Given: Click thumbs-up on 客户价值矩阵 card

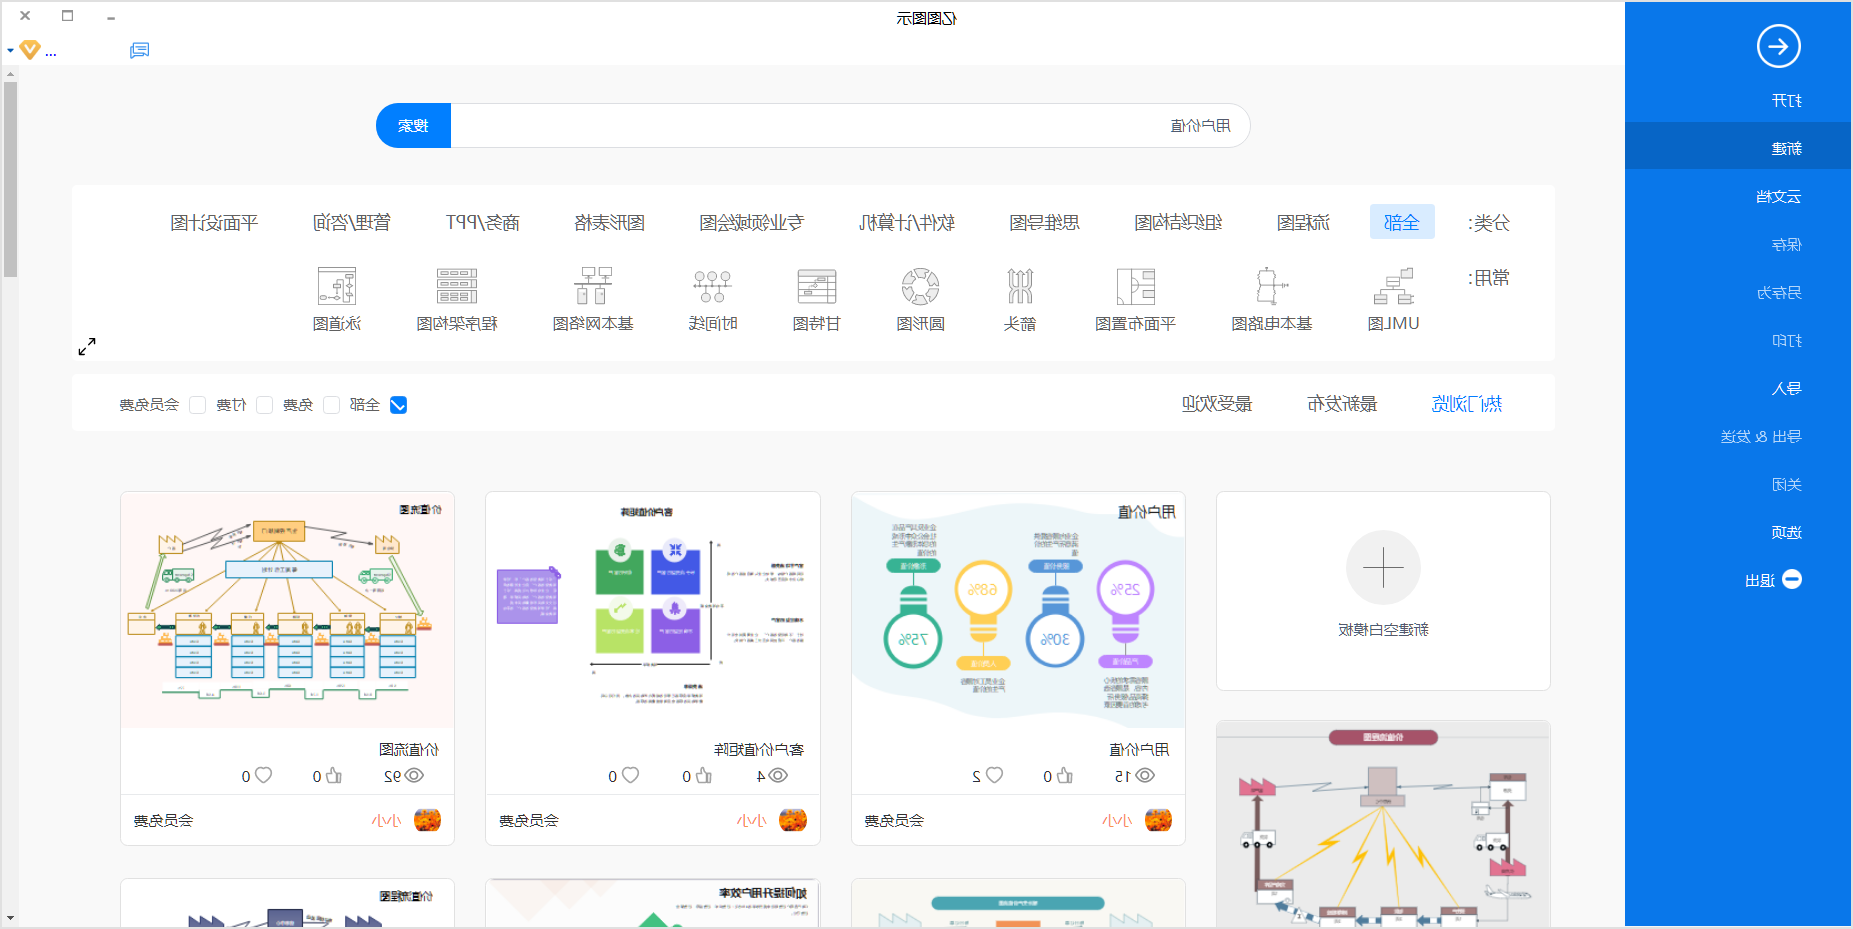Looking at the screenshot, I should point(703,775).
